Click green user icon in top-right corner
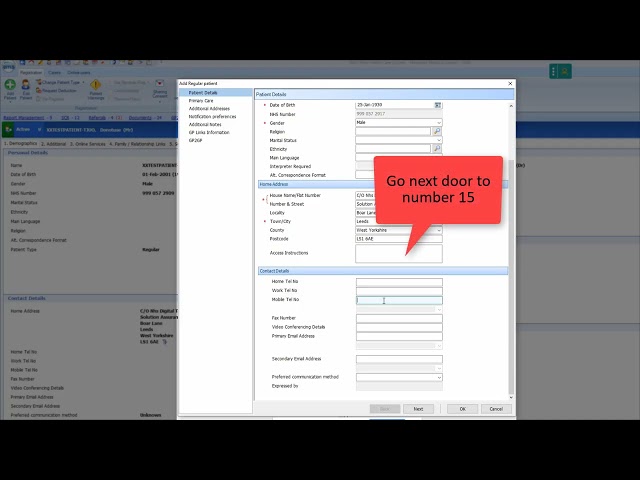 point(565,71)
